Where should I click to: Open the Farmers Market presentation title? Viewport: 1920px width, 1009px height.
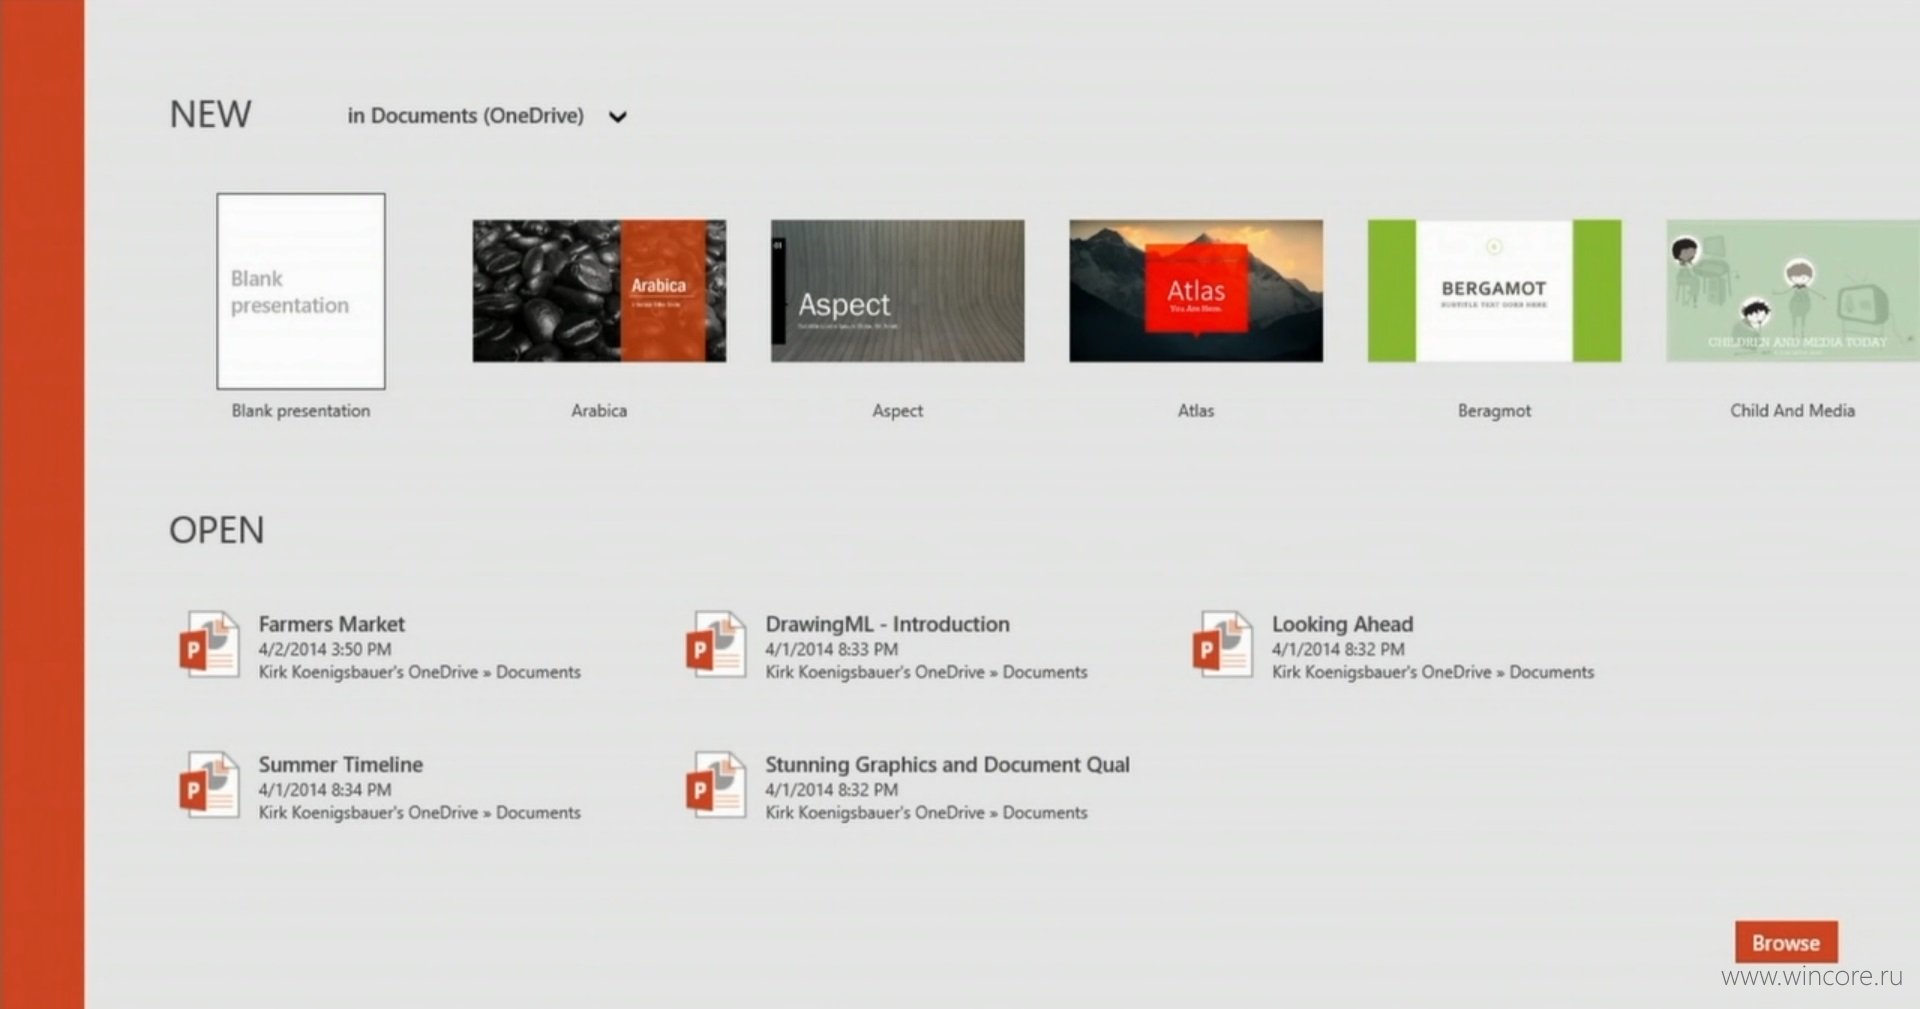coord(332,624)
